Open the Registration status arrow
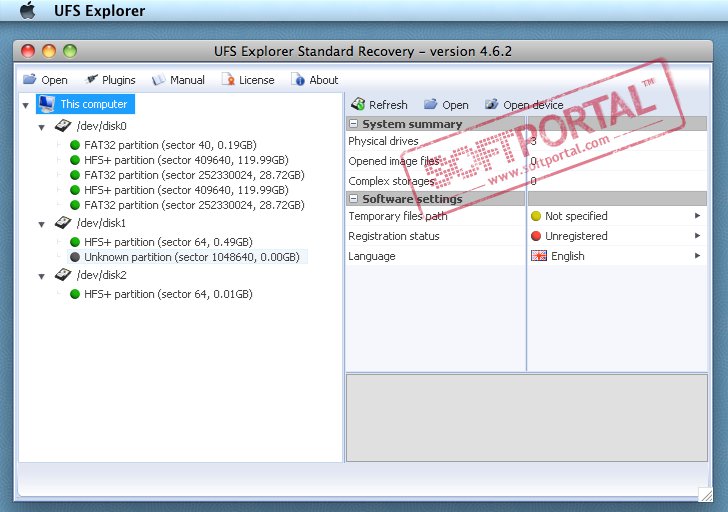The image size is (728, 512). coord(697,235)
